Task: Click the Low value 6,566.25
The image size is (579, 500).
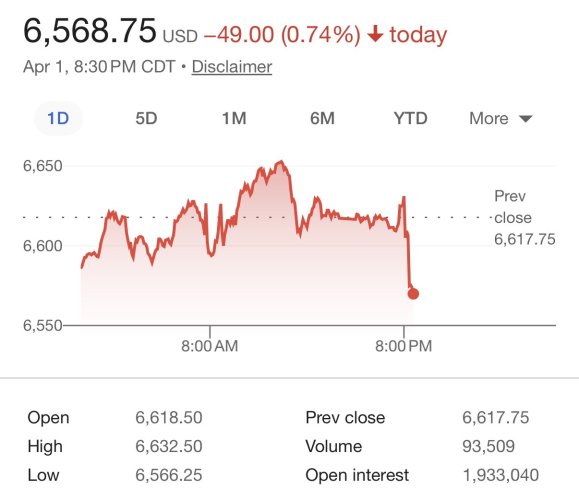Action: pyautogui.click(x=169, y=475)
